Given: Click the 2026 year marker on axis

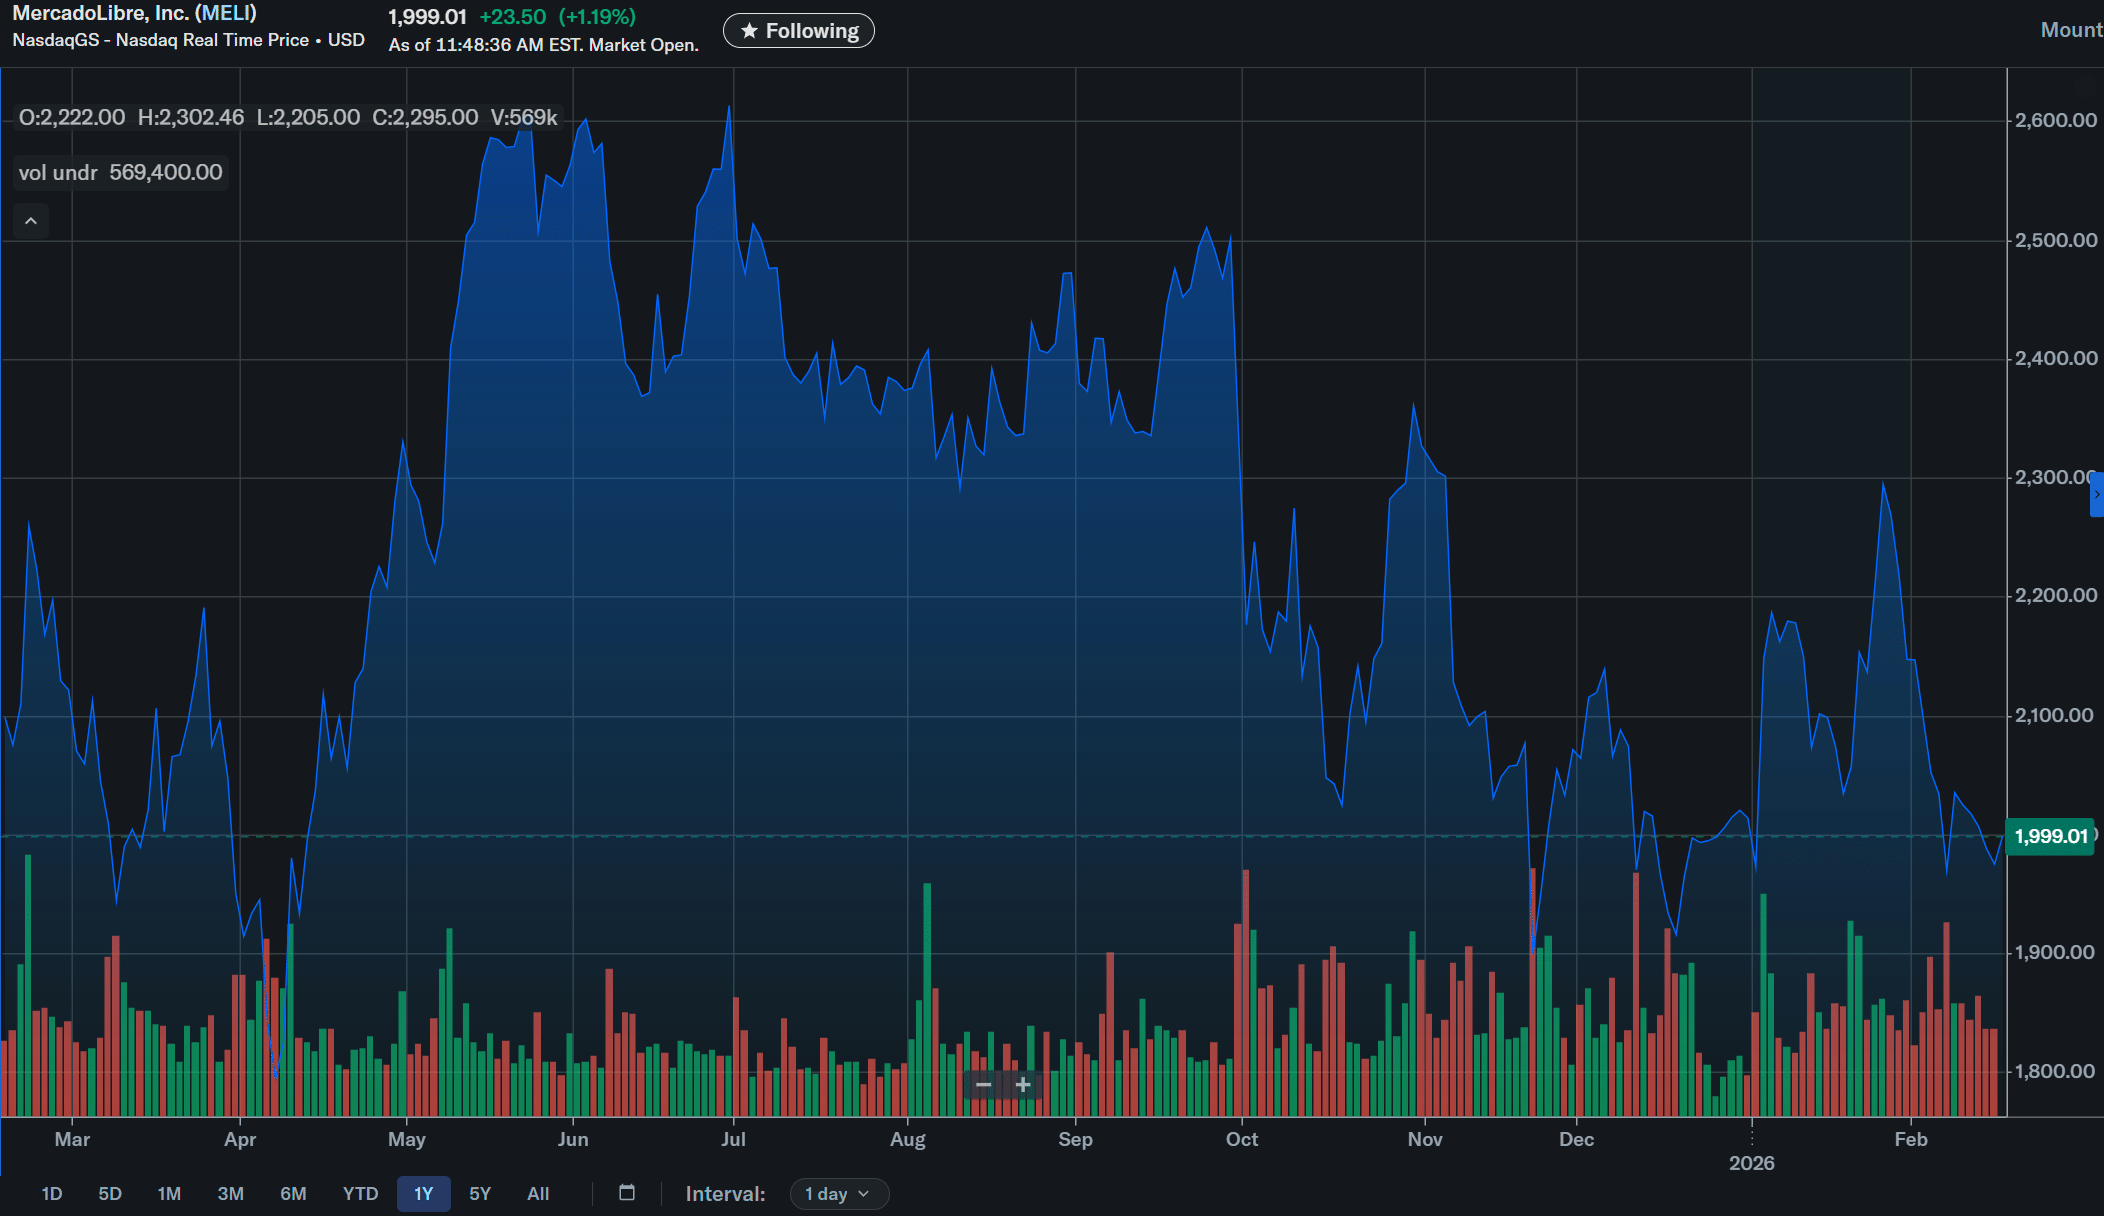Looking at the screenshot, I should point(1751,1163).
